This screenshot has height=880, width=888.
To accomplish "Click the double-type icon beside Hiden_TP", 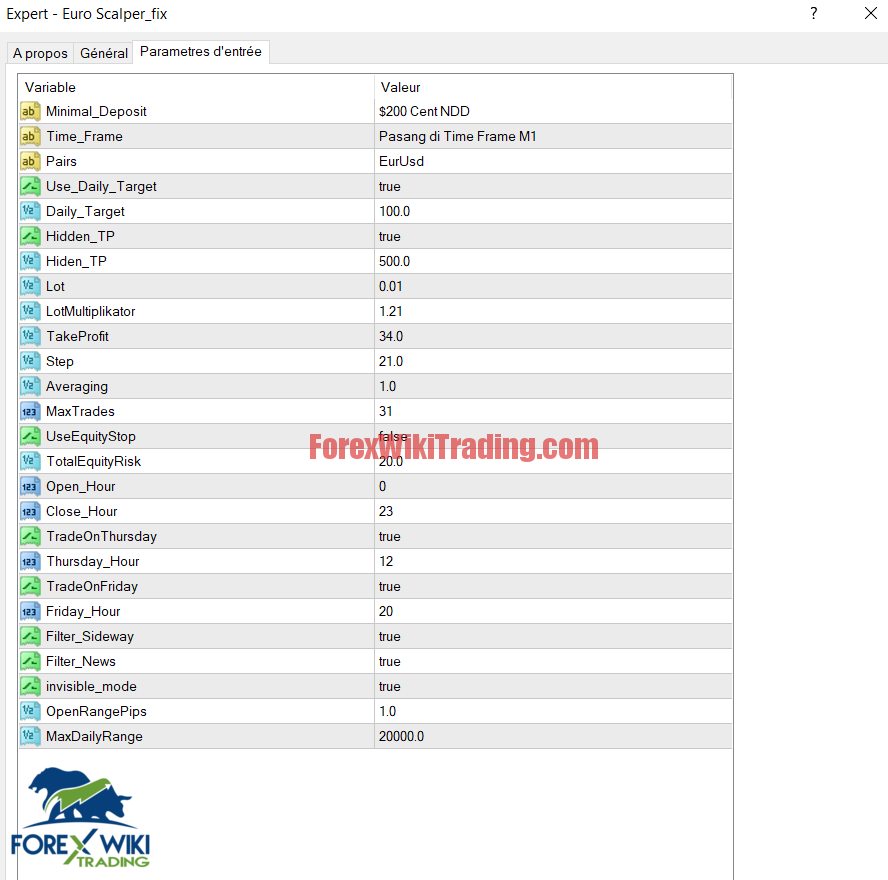I will coord(30,261).
